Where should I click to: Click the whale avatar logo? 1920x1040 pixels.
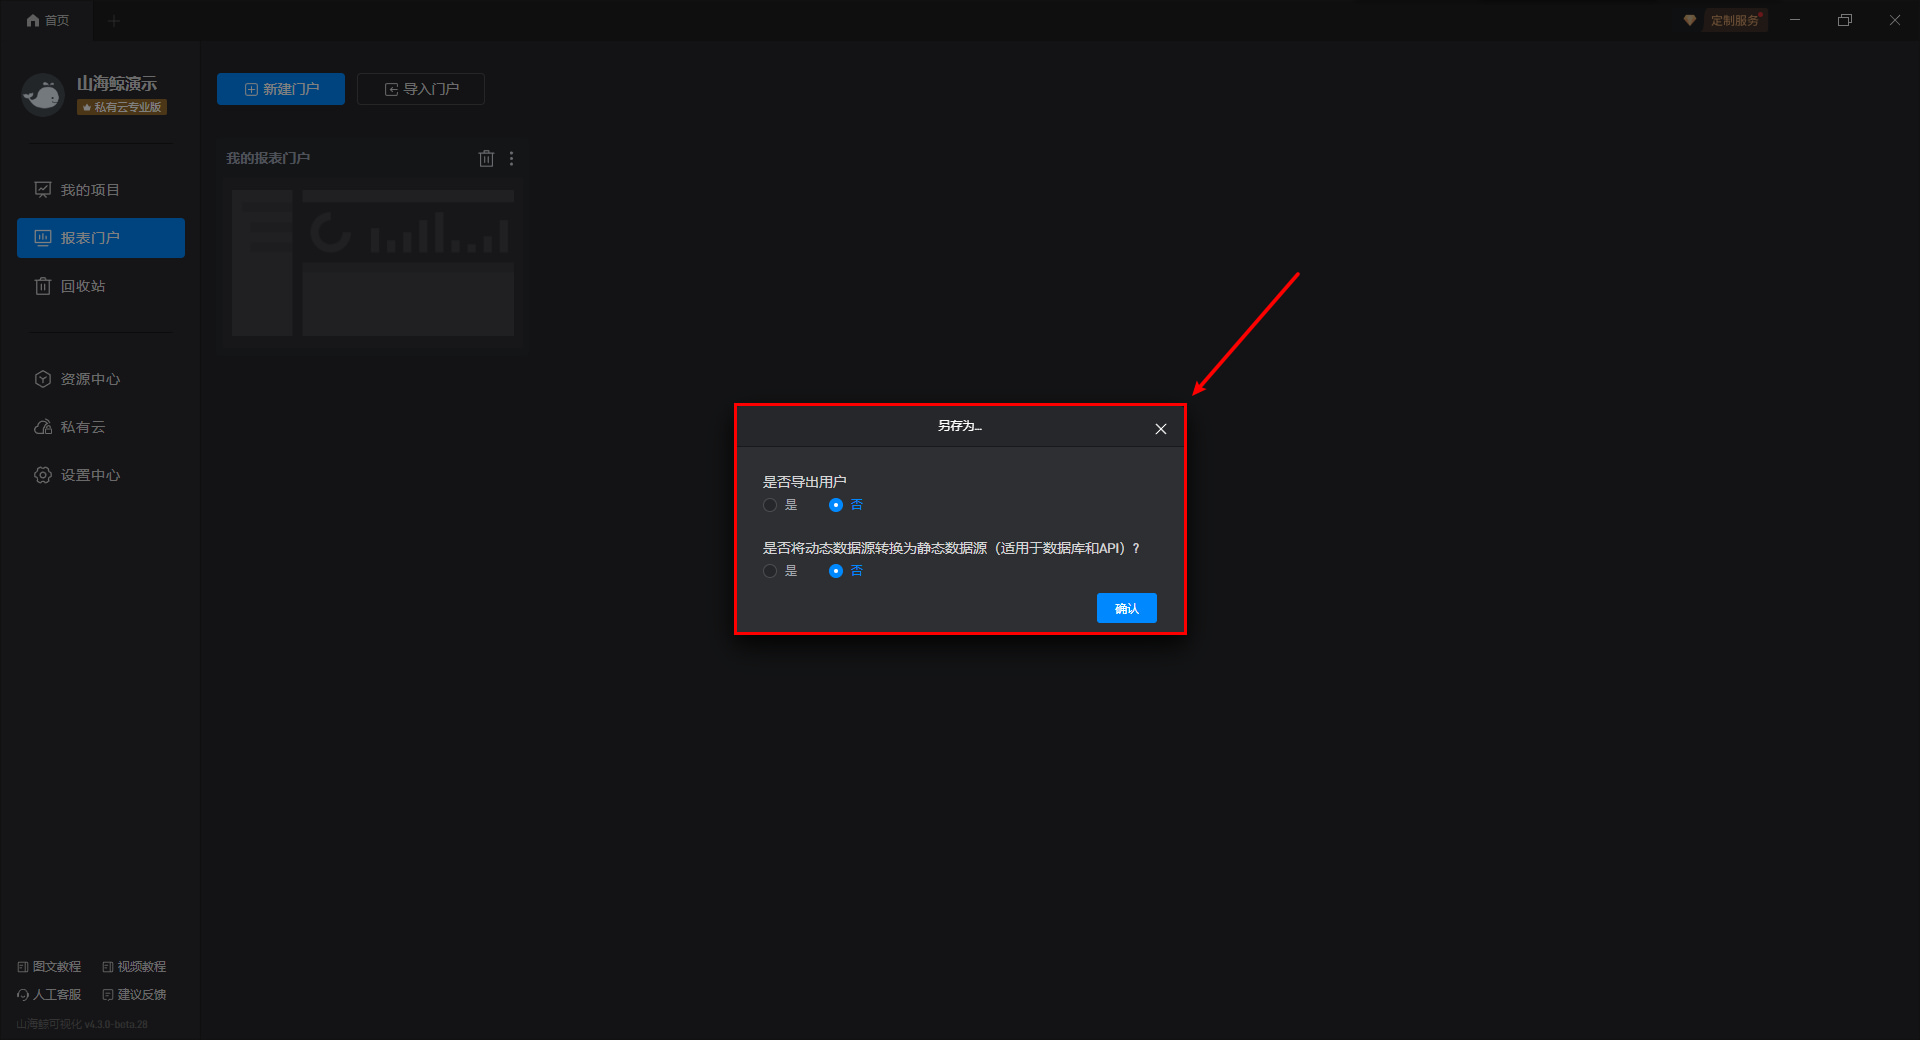tap(43, 95)
